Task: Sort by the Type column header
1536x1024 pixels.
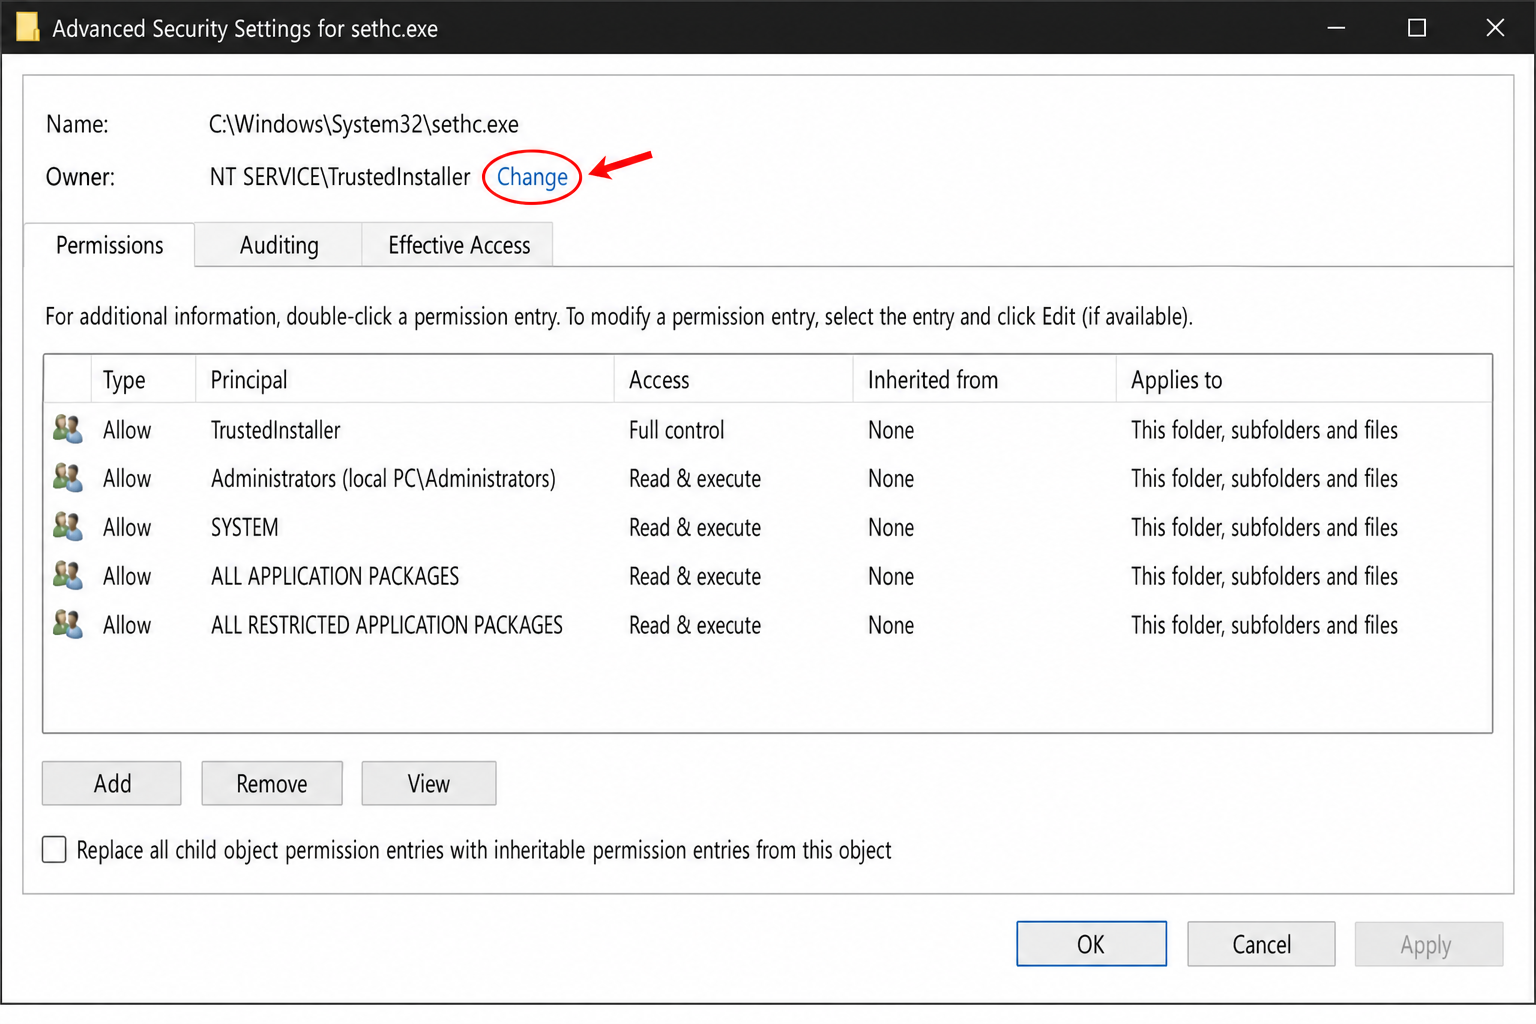Action: point(143,379)
